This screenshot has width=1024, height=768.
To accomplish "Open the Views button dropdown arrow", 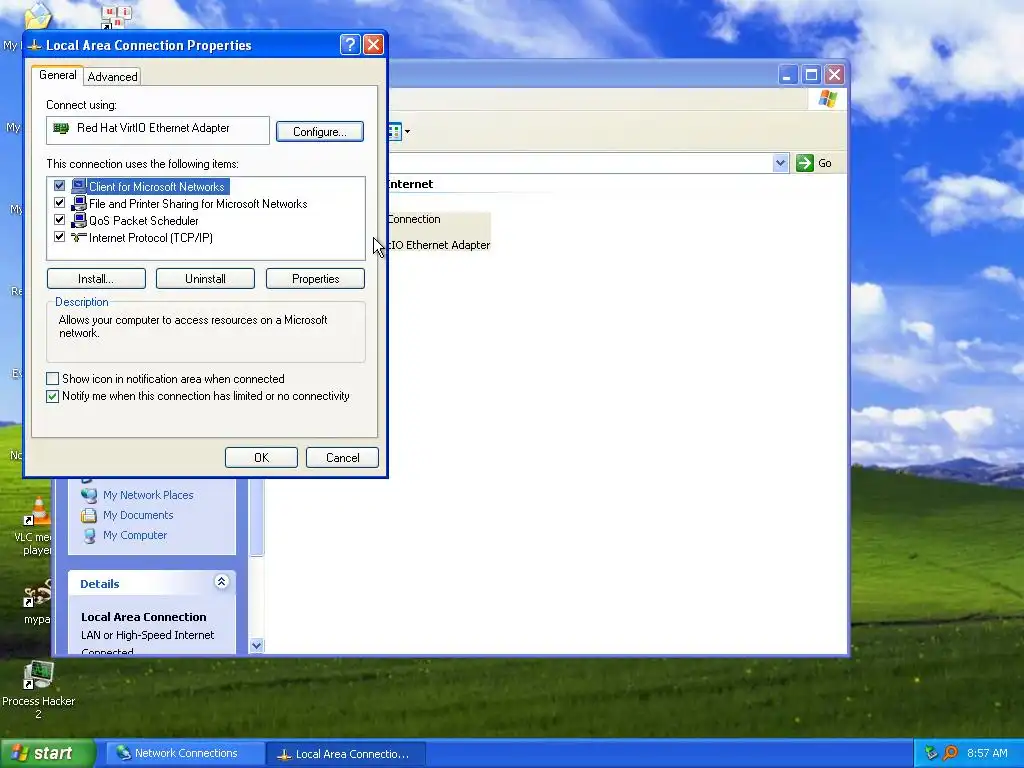I will 408,131.
